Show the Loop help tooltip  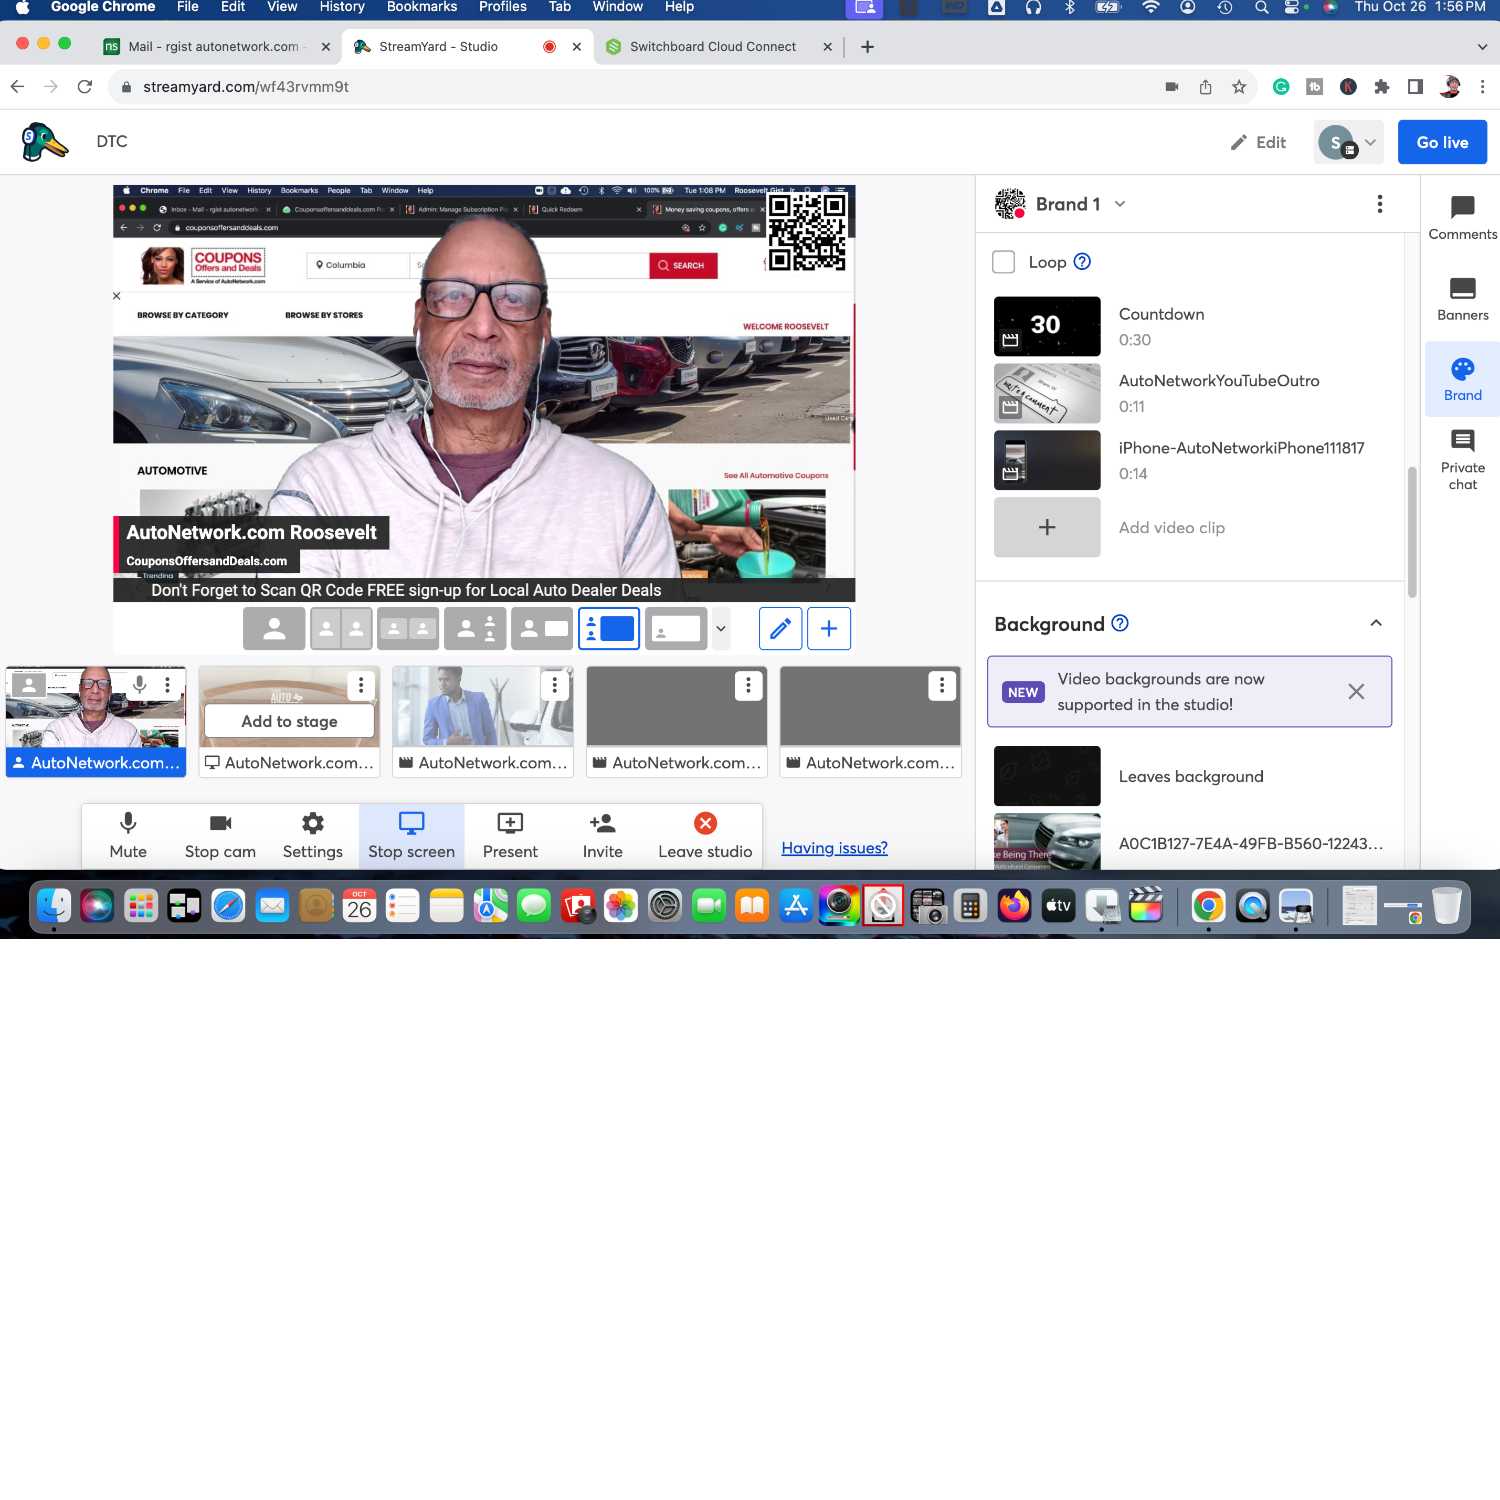pos(1082,262)
